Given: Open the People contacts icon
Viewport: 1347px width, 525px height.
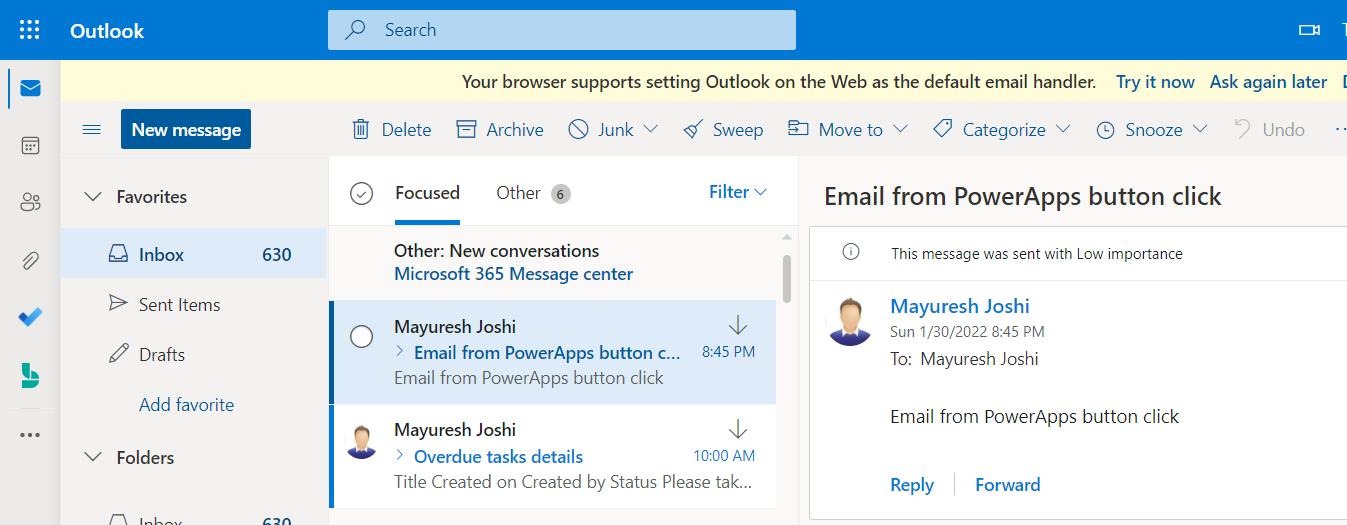Looking at the screenshot, I should click(x=30, y=203).
